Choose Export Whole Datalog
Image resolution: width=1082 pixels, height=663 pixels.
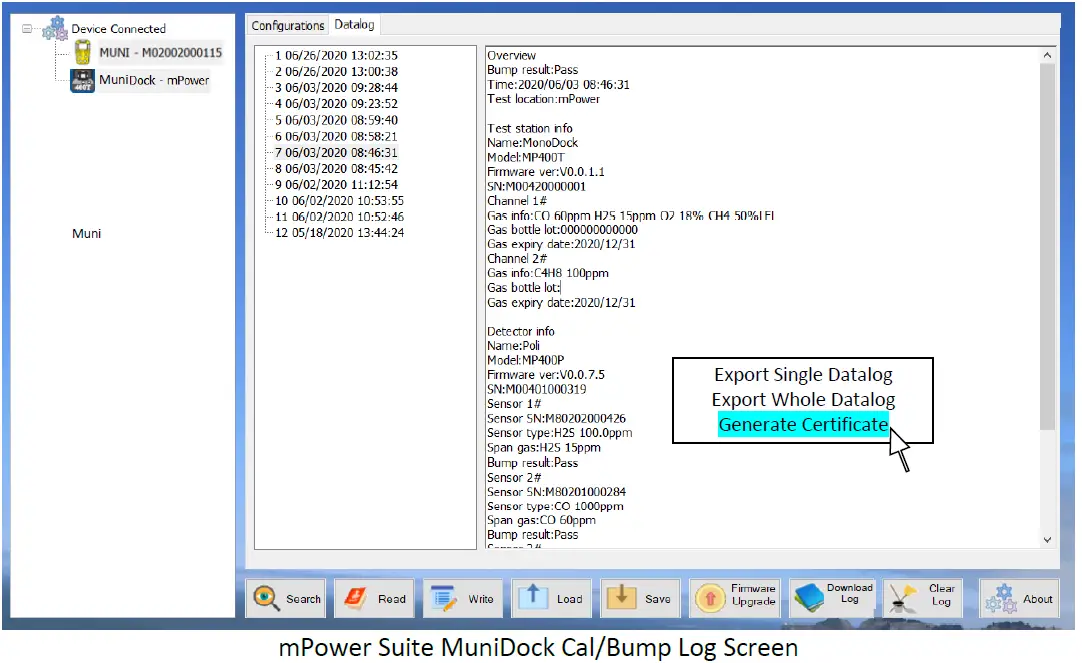[803, 399]
